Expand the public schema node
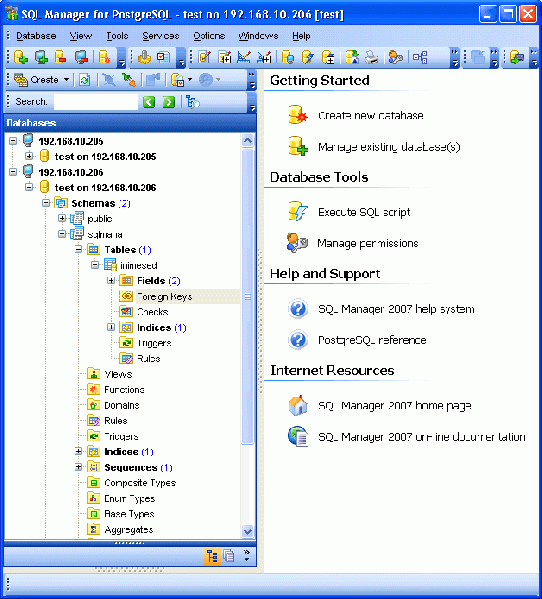 click(62, 218)
